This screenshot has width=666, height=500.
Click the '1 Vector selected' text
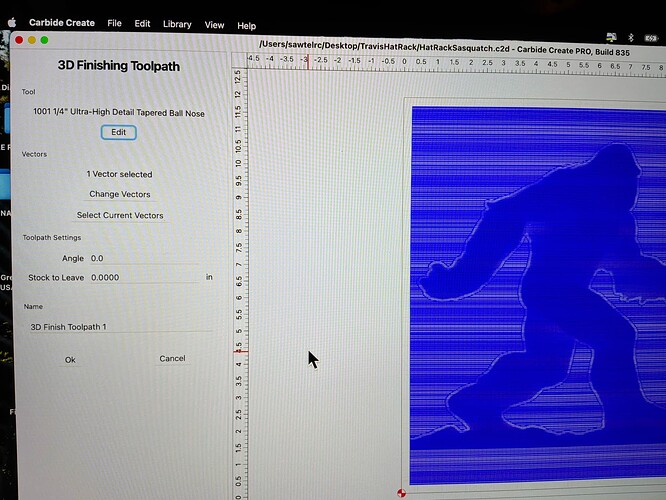pos(119,174)
